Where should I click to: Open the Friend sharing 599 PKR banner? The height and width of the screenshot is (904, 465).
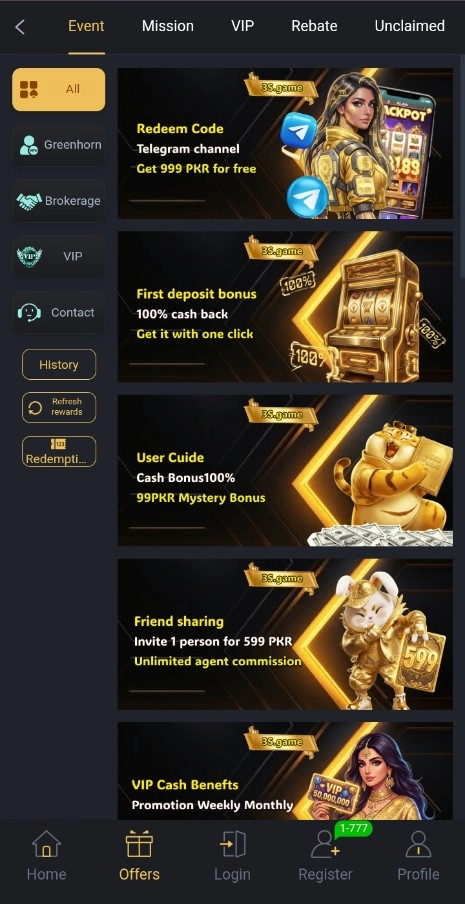click(285, 634)
